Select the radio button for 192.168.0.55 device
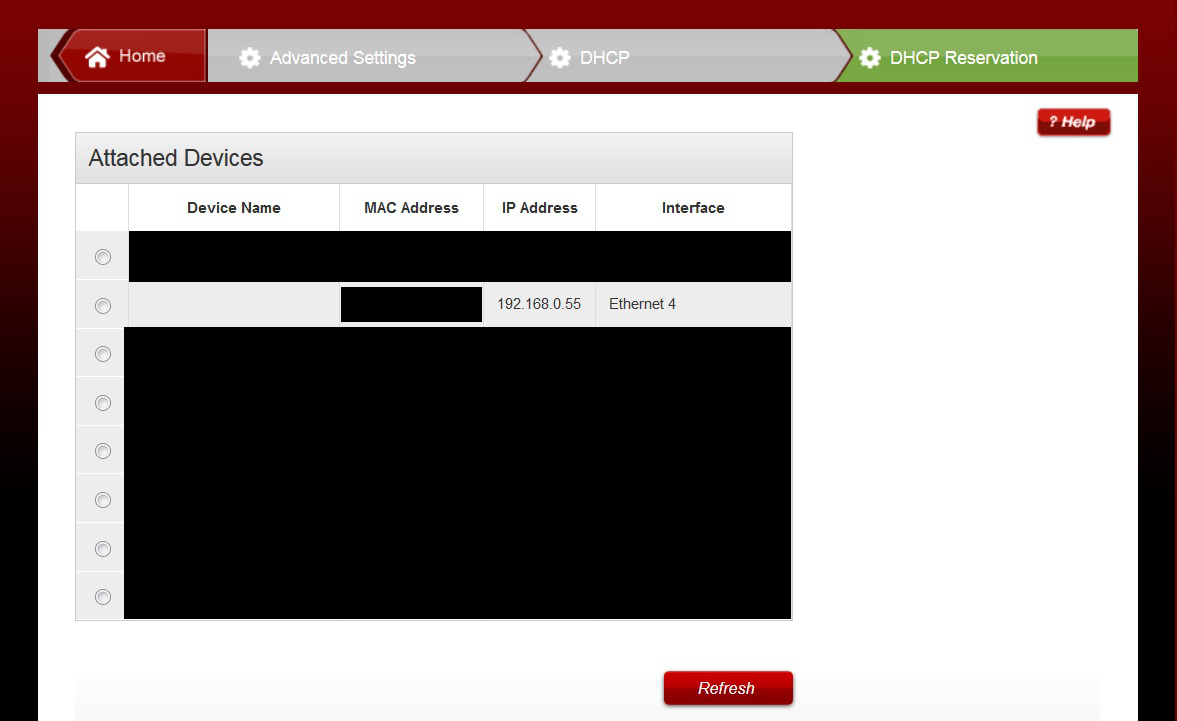This screenshot has width=1177, height=721. [x=102, y=306]
